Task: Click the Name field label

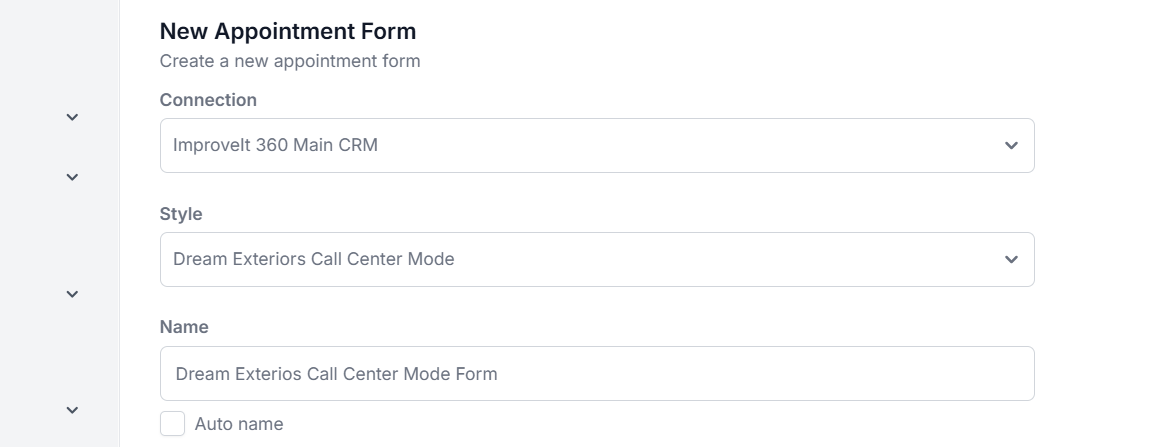Action: click(x=184, y=327)
